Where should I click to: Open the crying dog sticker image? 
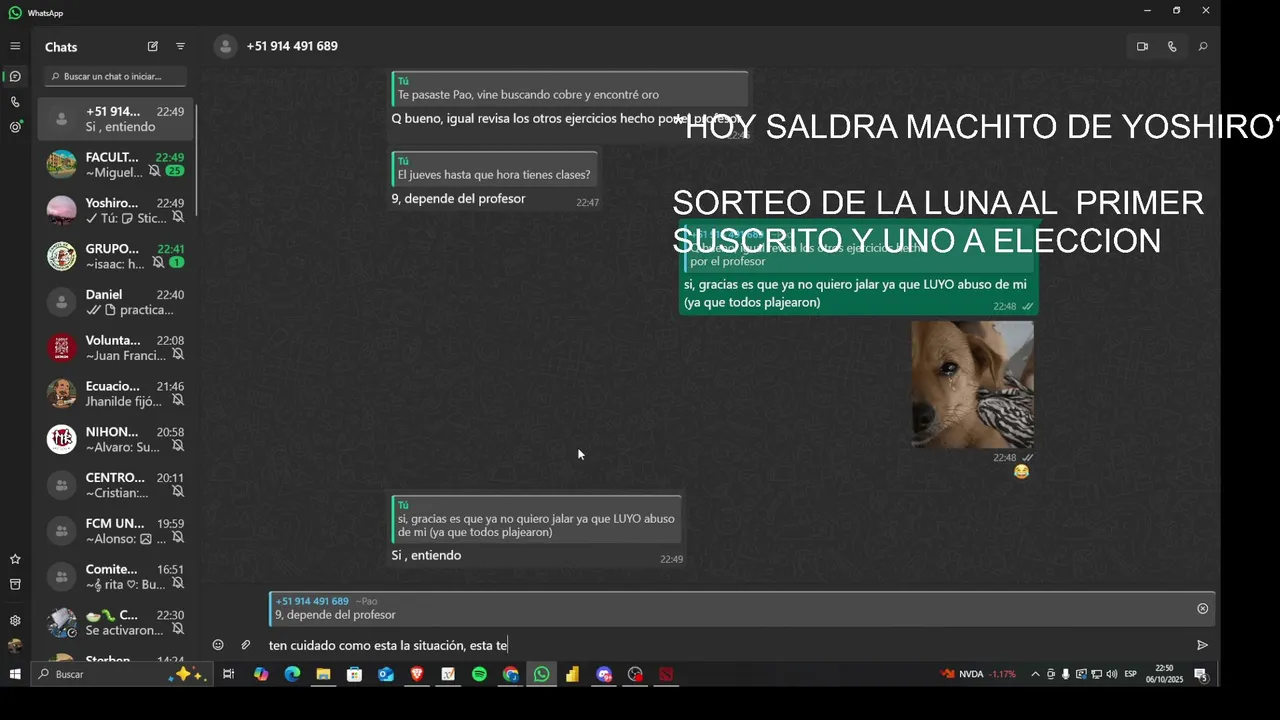(x=972, y=384)
